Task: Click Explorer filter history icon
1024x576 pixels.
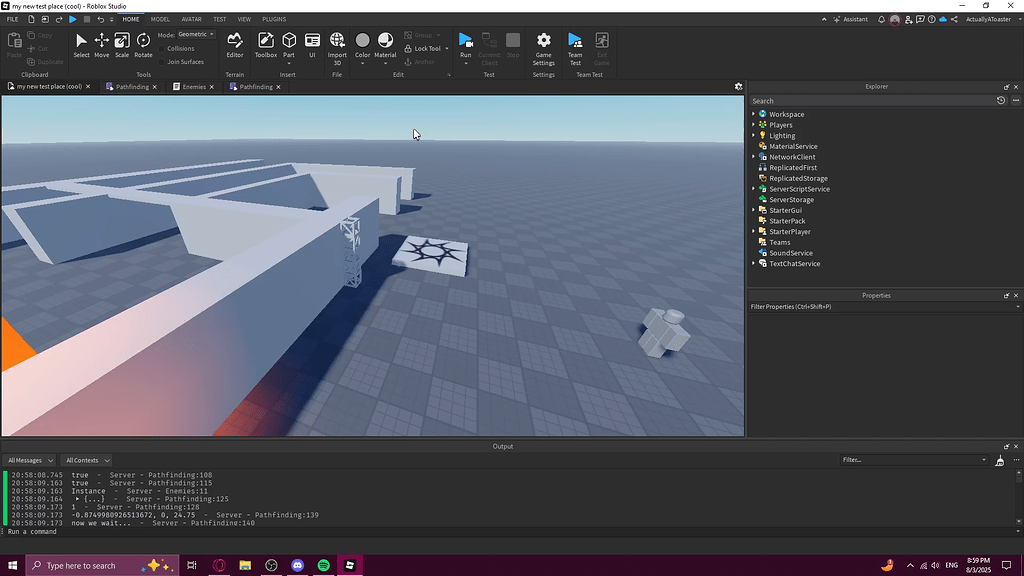Action: [x=1000, y=101]
